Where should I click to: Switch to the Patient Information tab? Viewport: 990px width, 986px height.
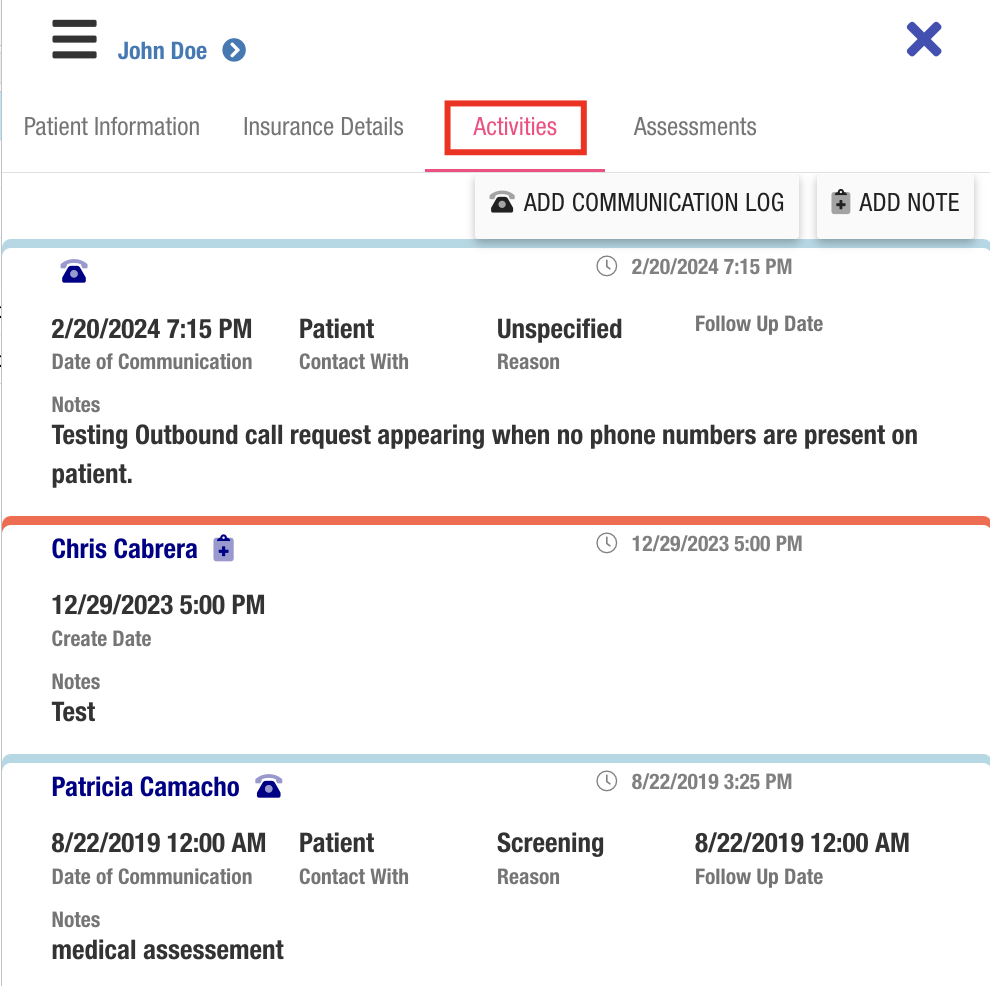point(112,127)
